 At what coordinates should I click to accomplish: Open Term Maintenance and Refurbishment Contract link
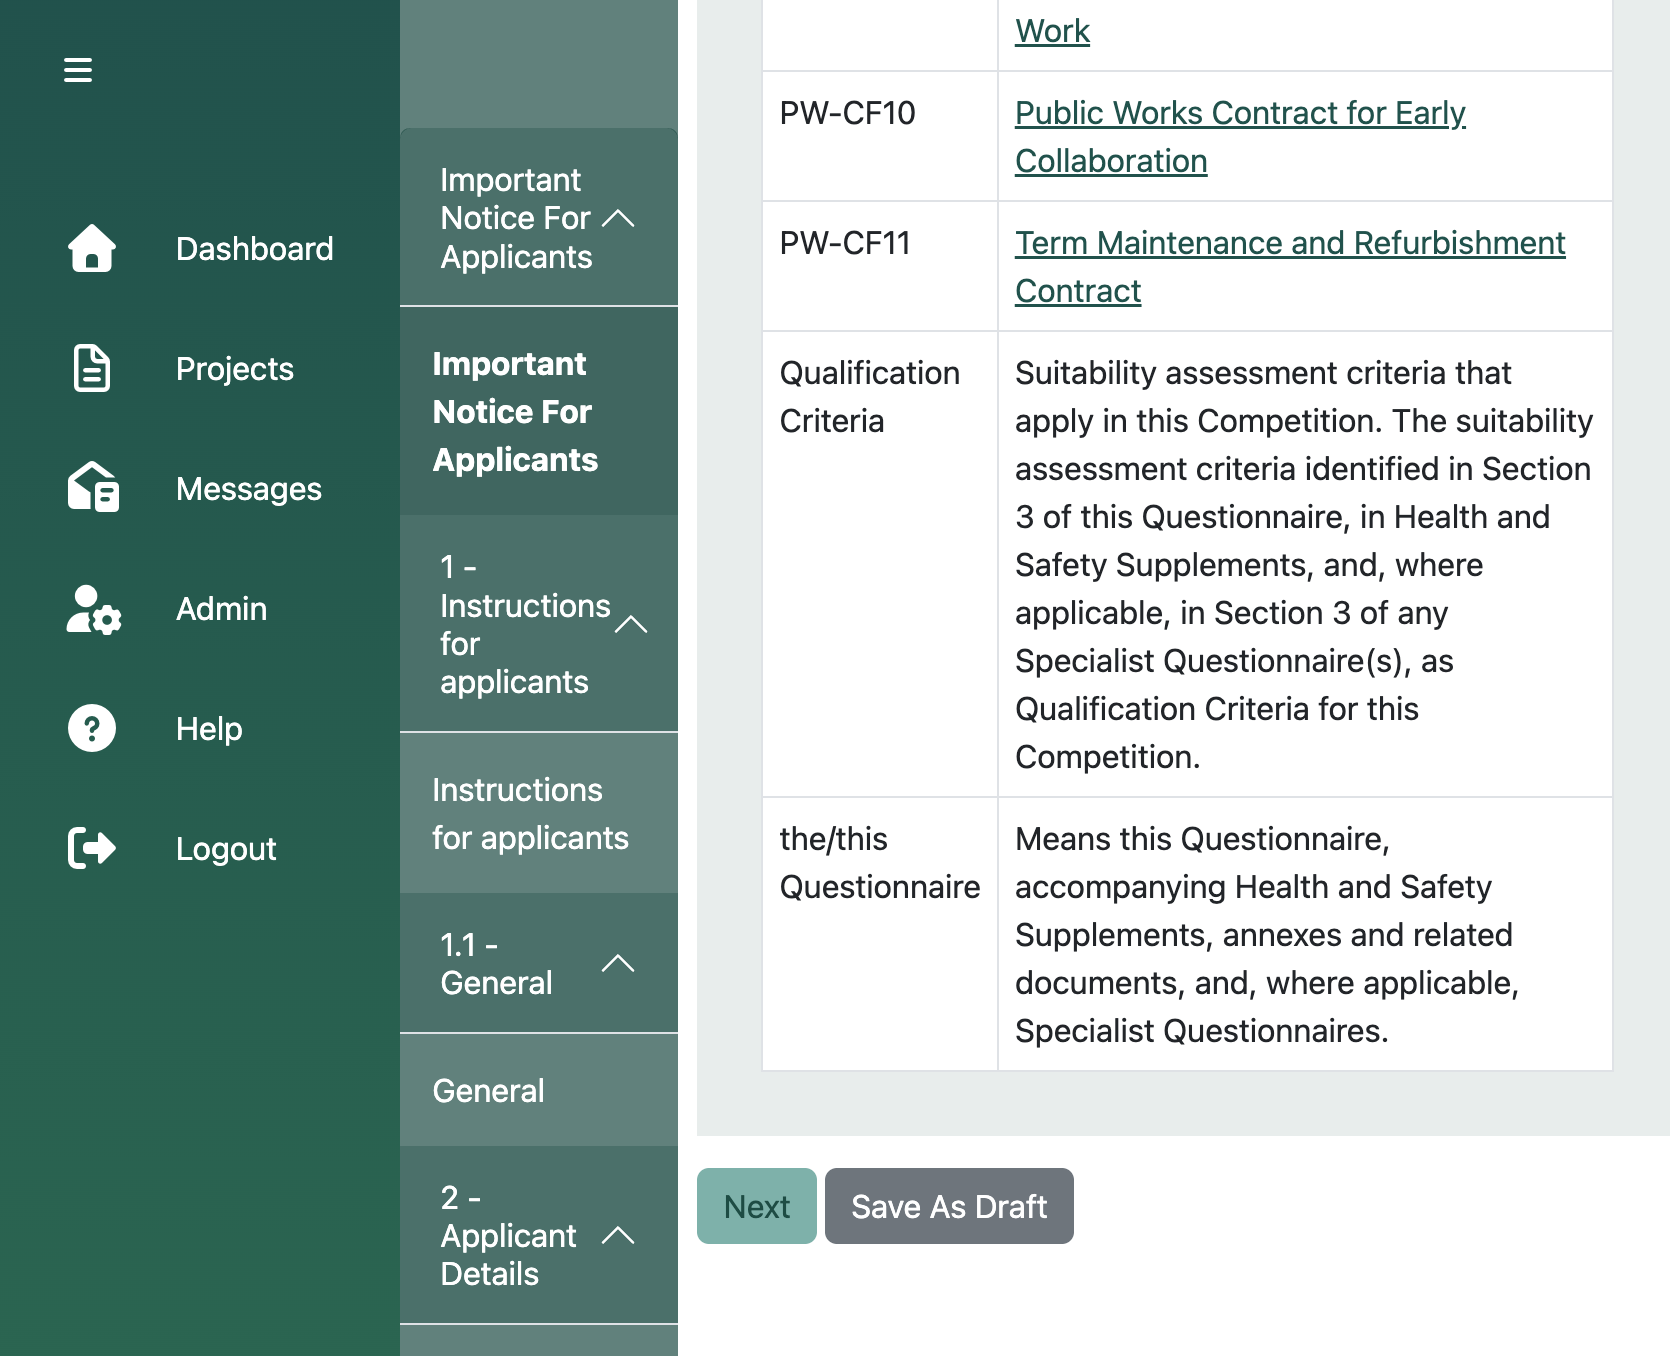coord(1290,267)
